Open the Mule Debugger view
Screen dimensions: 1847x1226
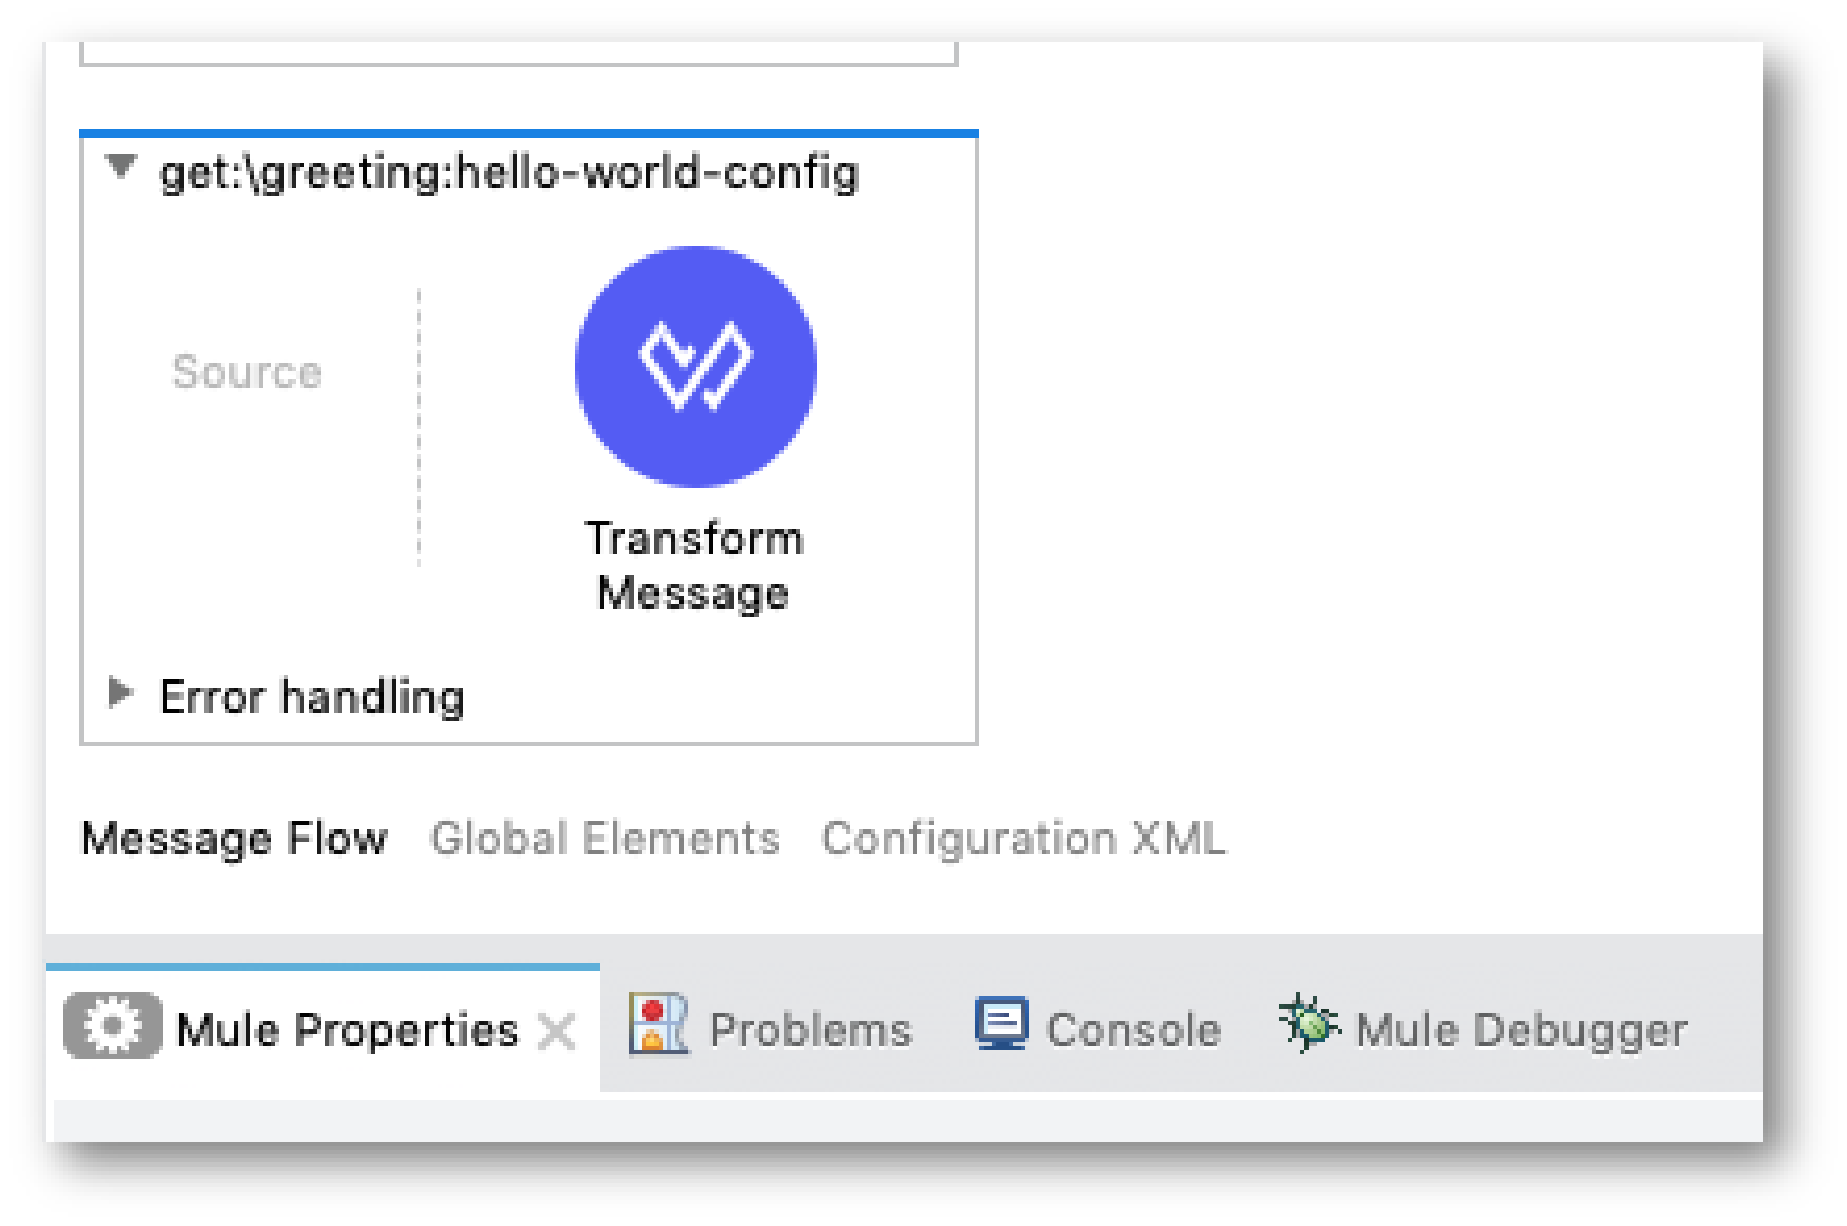(x=1520, y=1027)
